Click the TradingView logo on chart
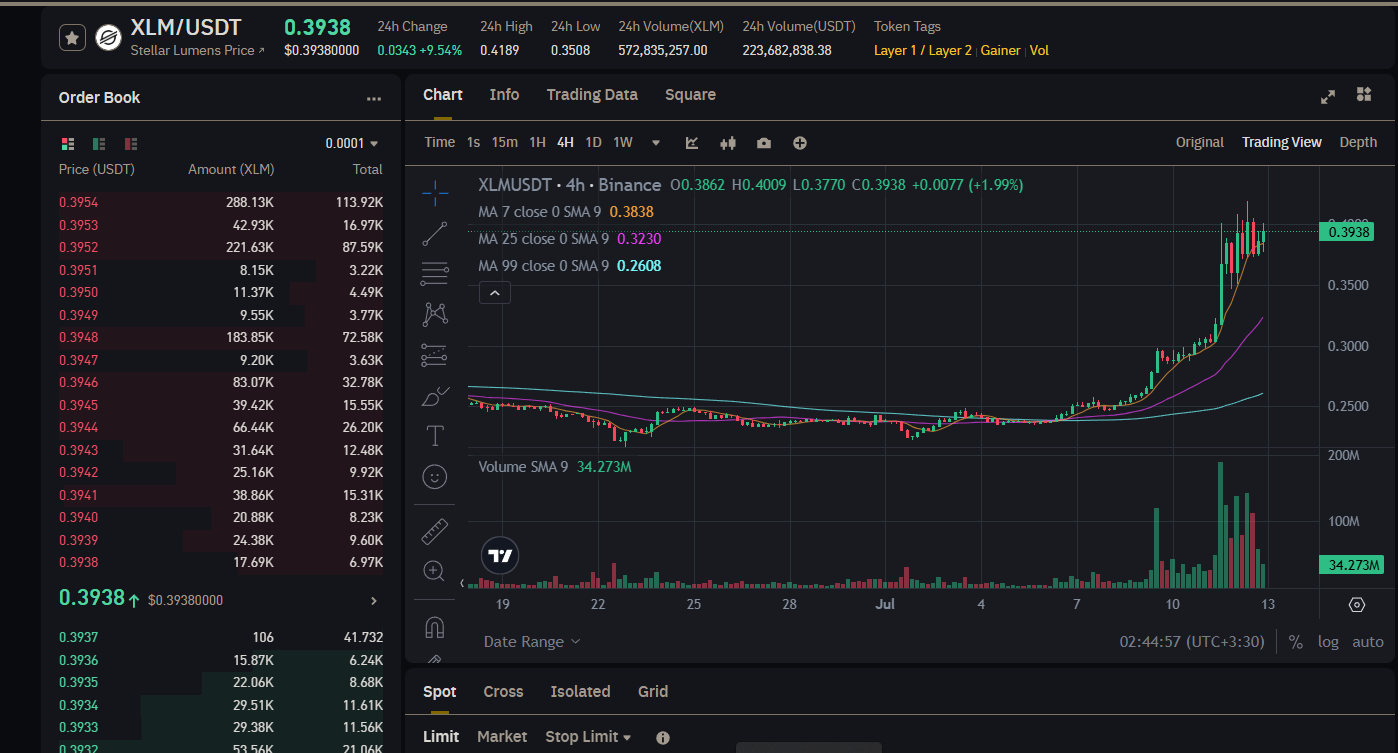This screenshot has width=1398, height=753. coord(499,556)
